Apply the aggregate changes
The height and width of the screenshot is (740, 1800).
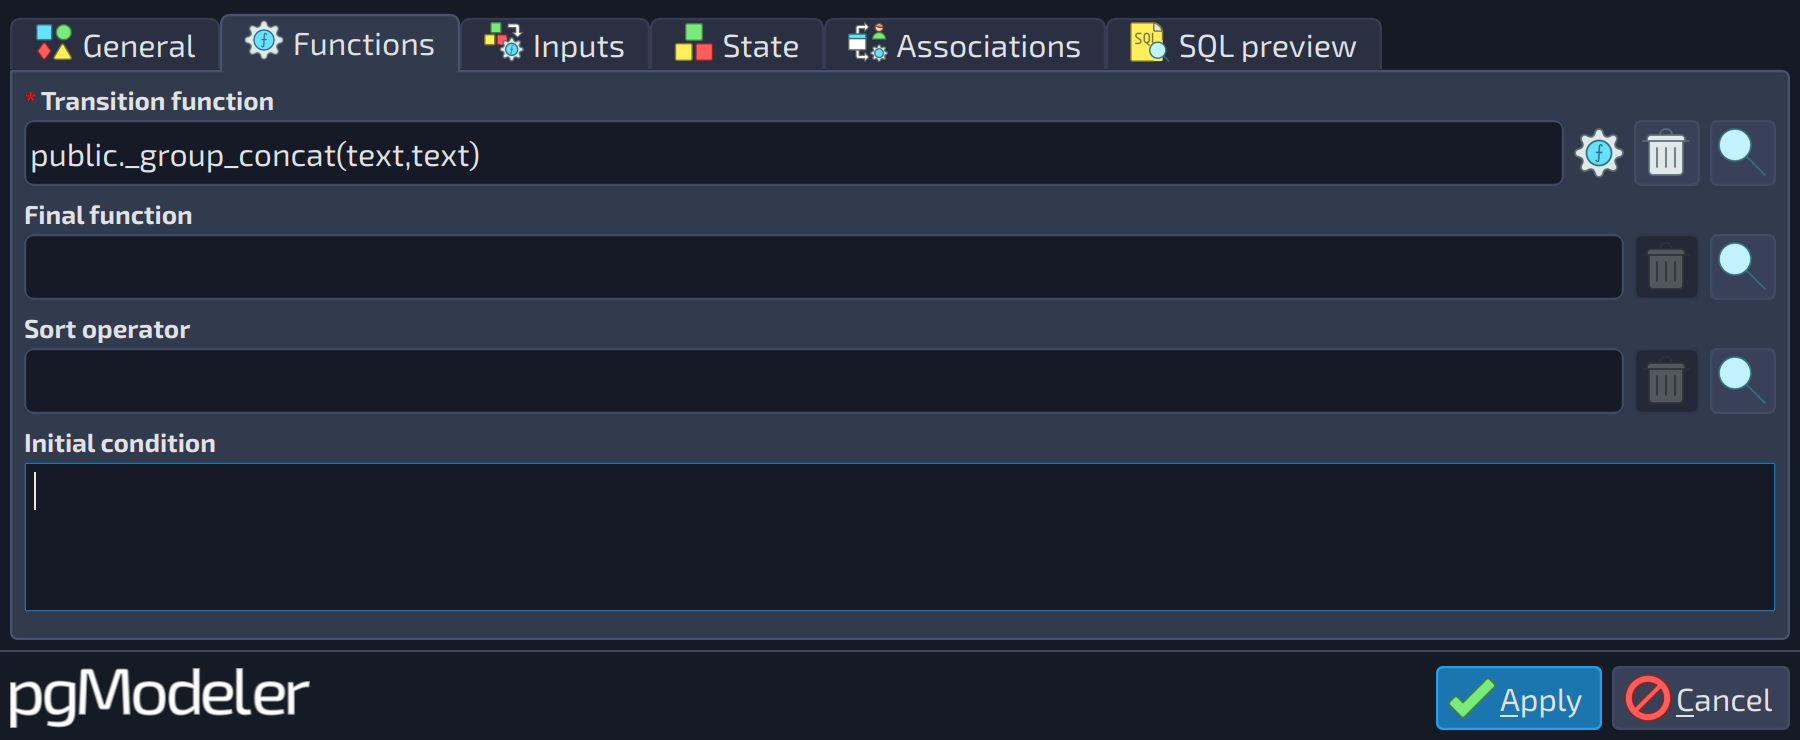(x=1518, y=699)
